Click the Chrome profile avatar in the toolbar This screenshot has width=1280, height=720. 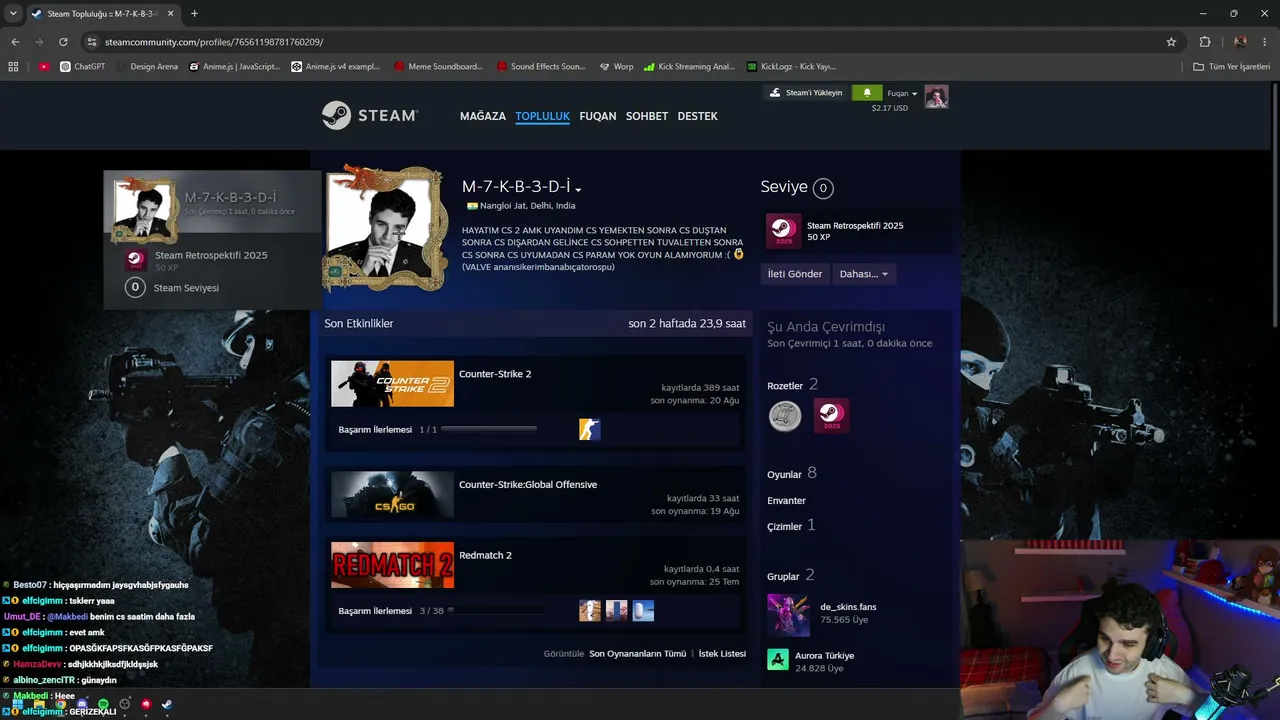pos(1240,42)
